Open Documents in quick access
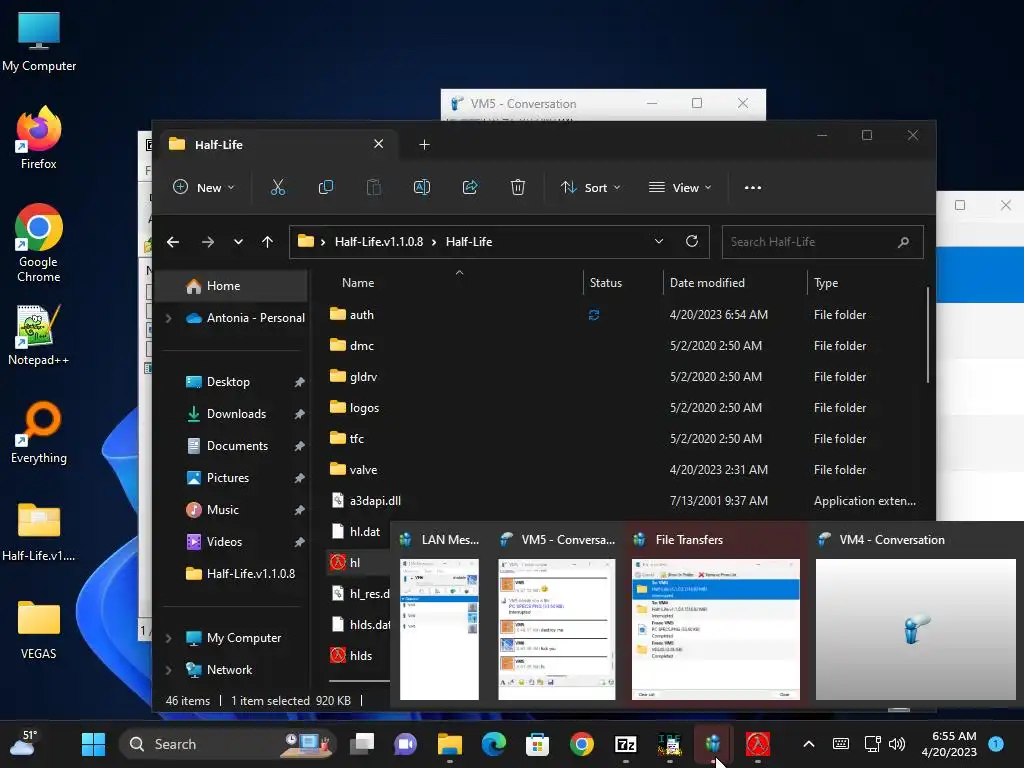 point(237,446)
